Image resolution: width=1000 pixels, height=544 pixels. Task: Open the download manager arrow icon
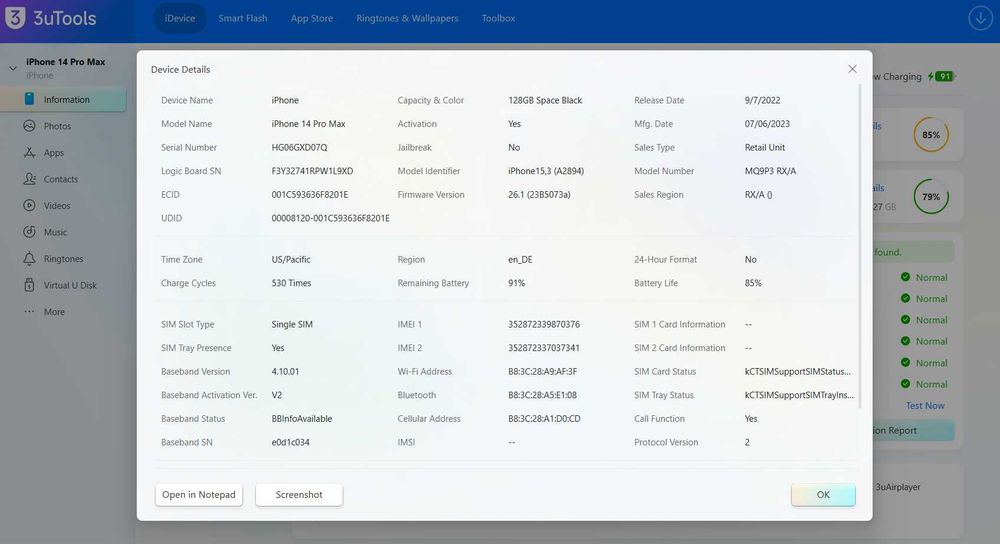pyautogui.click(x=980, y=18)
